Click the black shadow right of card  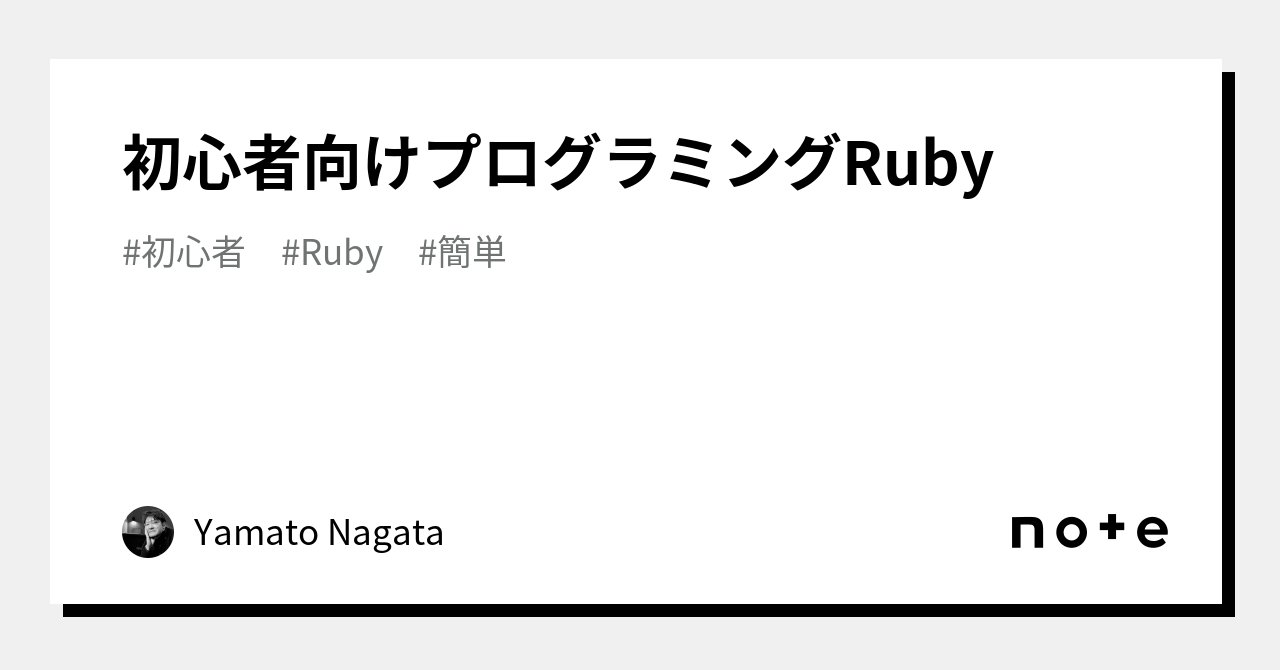click(1228, 340)
